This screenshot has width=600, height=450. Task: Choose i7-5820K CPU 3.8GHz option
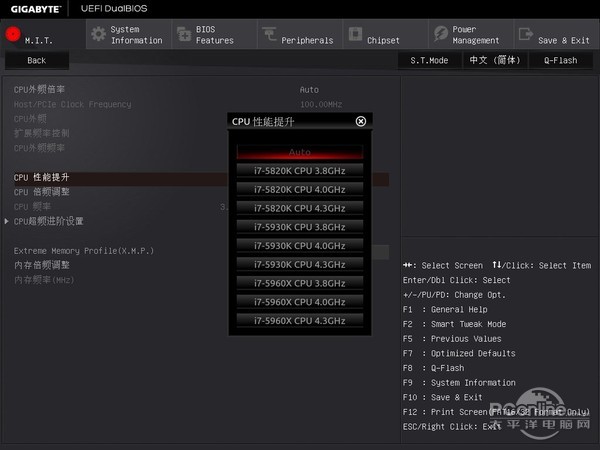[300, 170]
